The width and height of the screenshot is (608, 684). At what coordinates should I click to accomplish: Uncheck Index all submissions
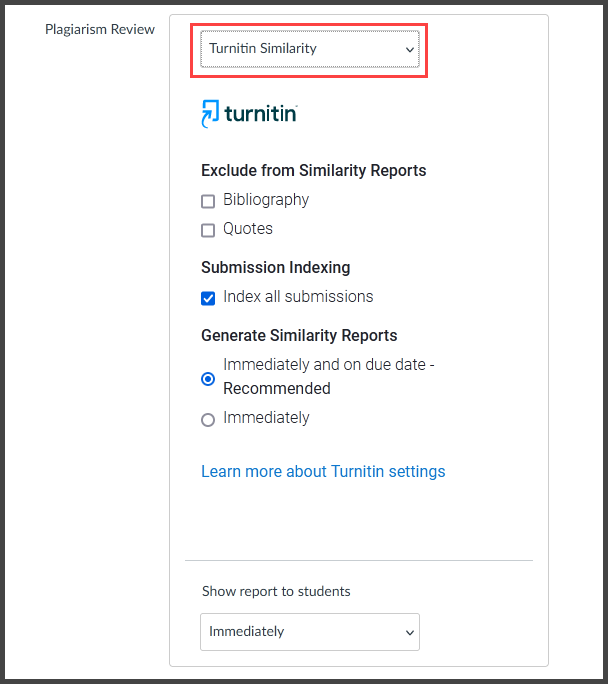208,298
